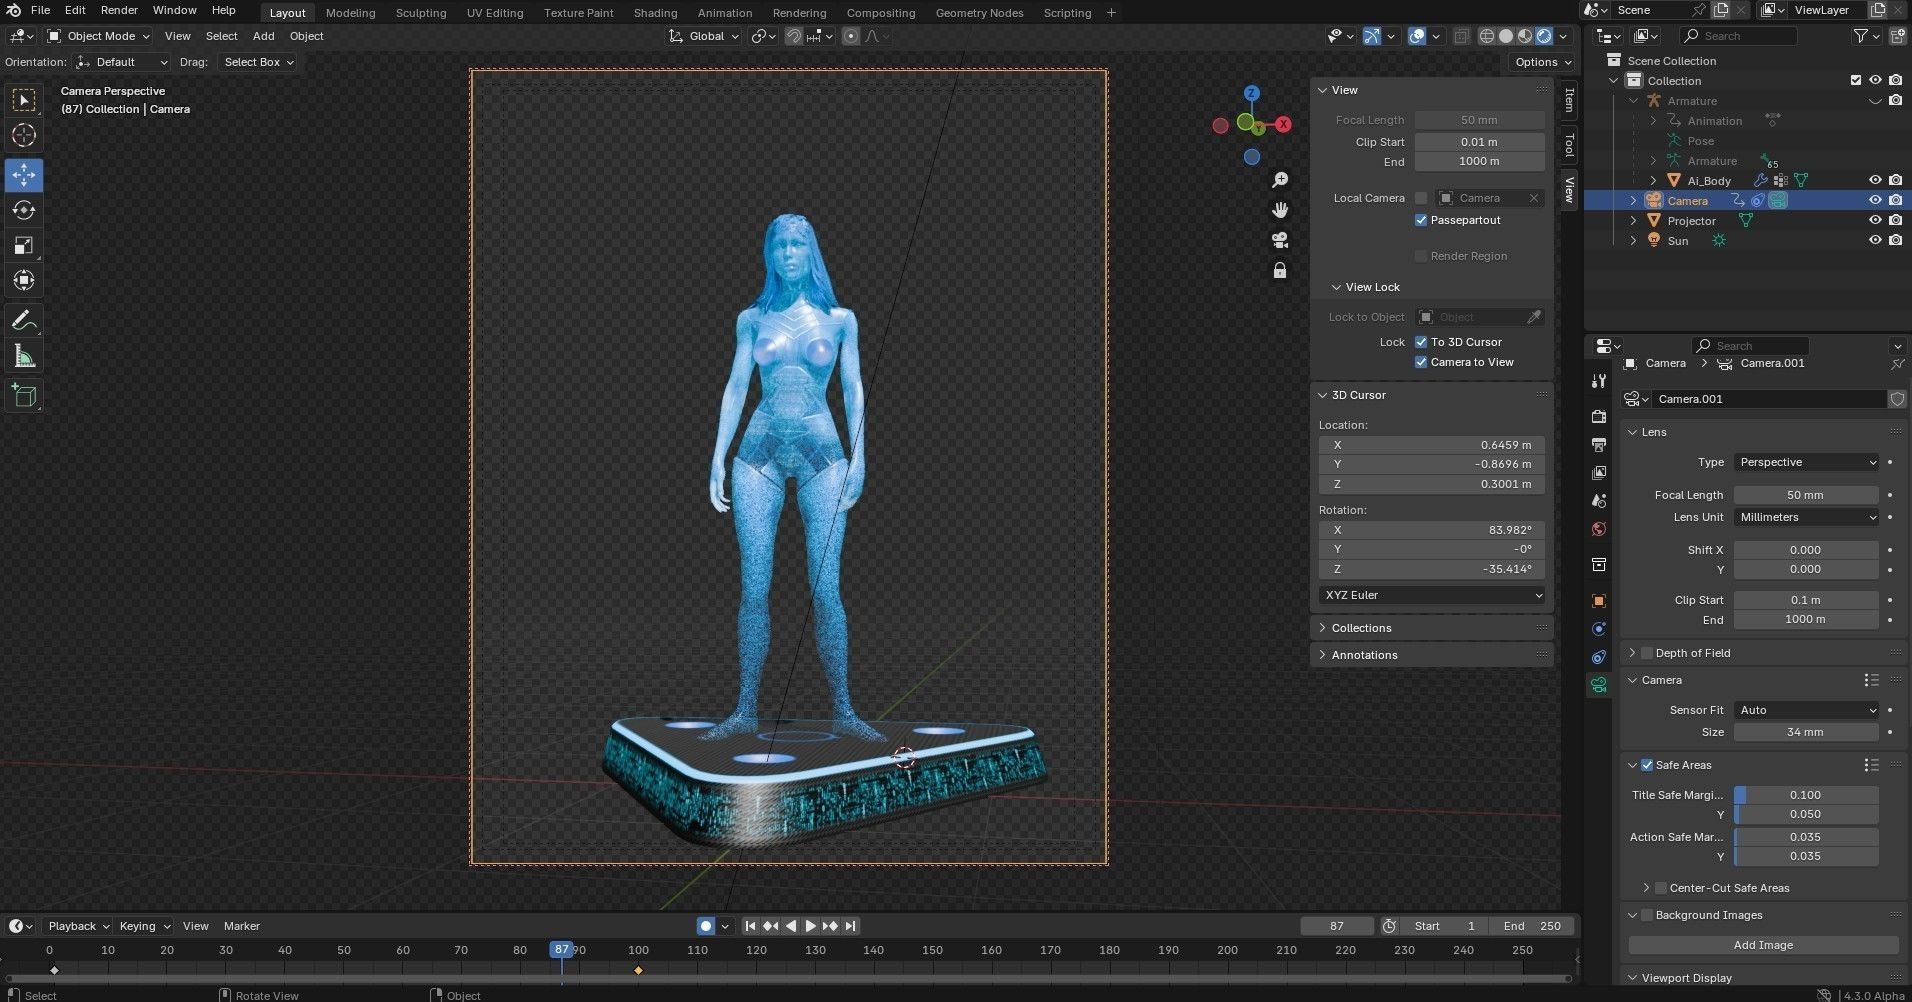Open the Add menu in viewport header

tap(263, 36)
